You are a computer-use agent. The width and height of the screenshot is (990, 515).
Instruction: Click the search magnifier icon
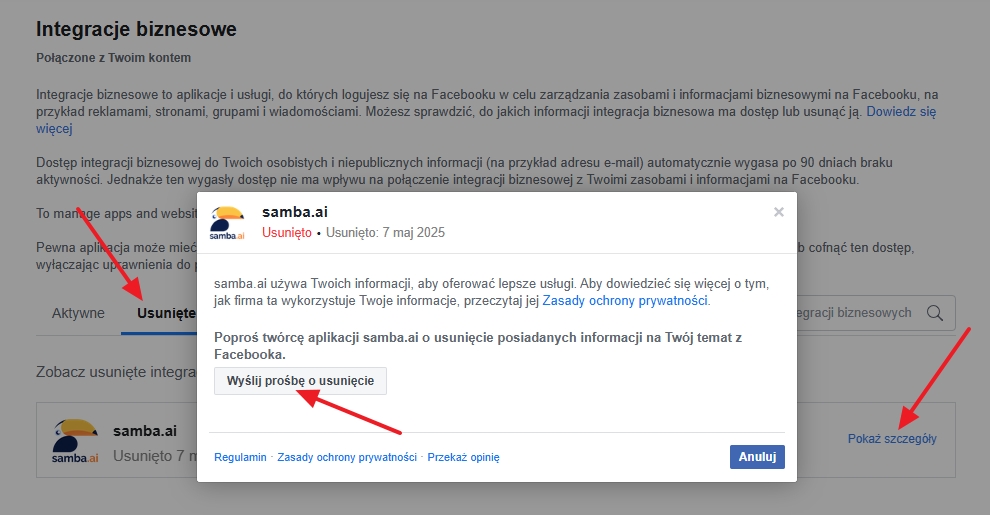coord(934,313)
